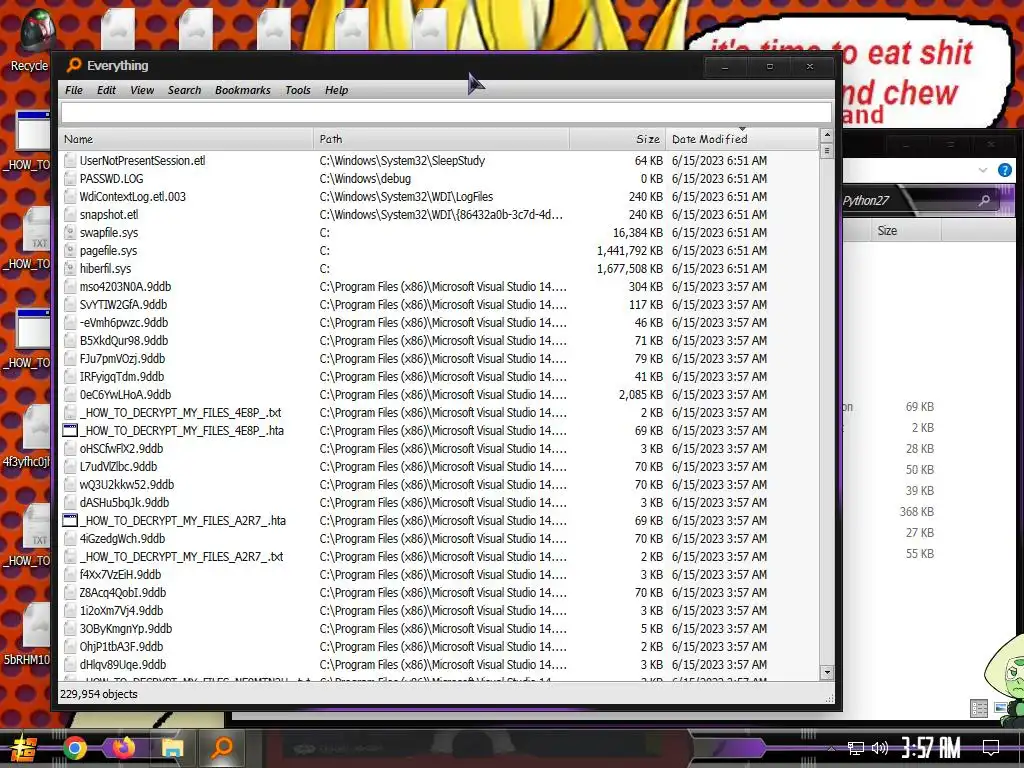1024x768 pixels.
Task: Expand the ribbon chevron in the Explorer window
Action: pyautogui.click(x=983, y=170)
